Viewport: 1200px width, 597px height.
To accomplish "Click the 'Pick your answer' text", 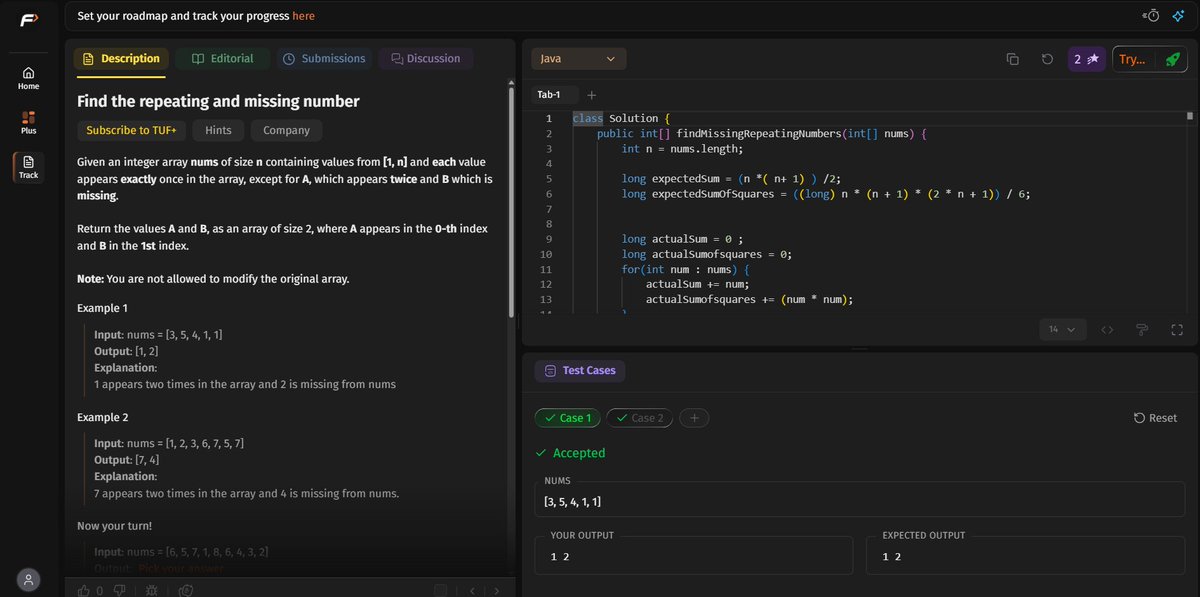I will [x=182, y=569].
